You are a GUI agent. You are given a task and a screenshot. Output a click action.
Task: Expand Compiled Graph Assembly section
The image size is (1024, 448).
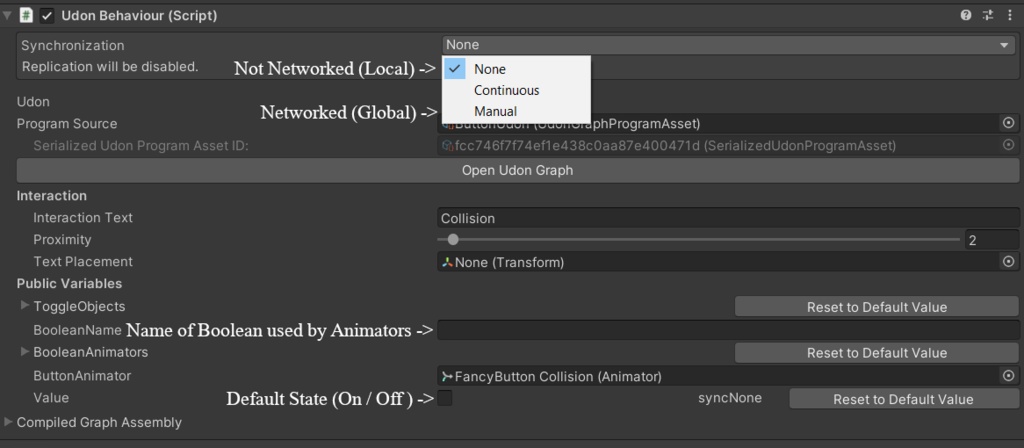coord(8,422)
